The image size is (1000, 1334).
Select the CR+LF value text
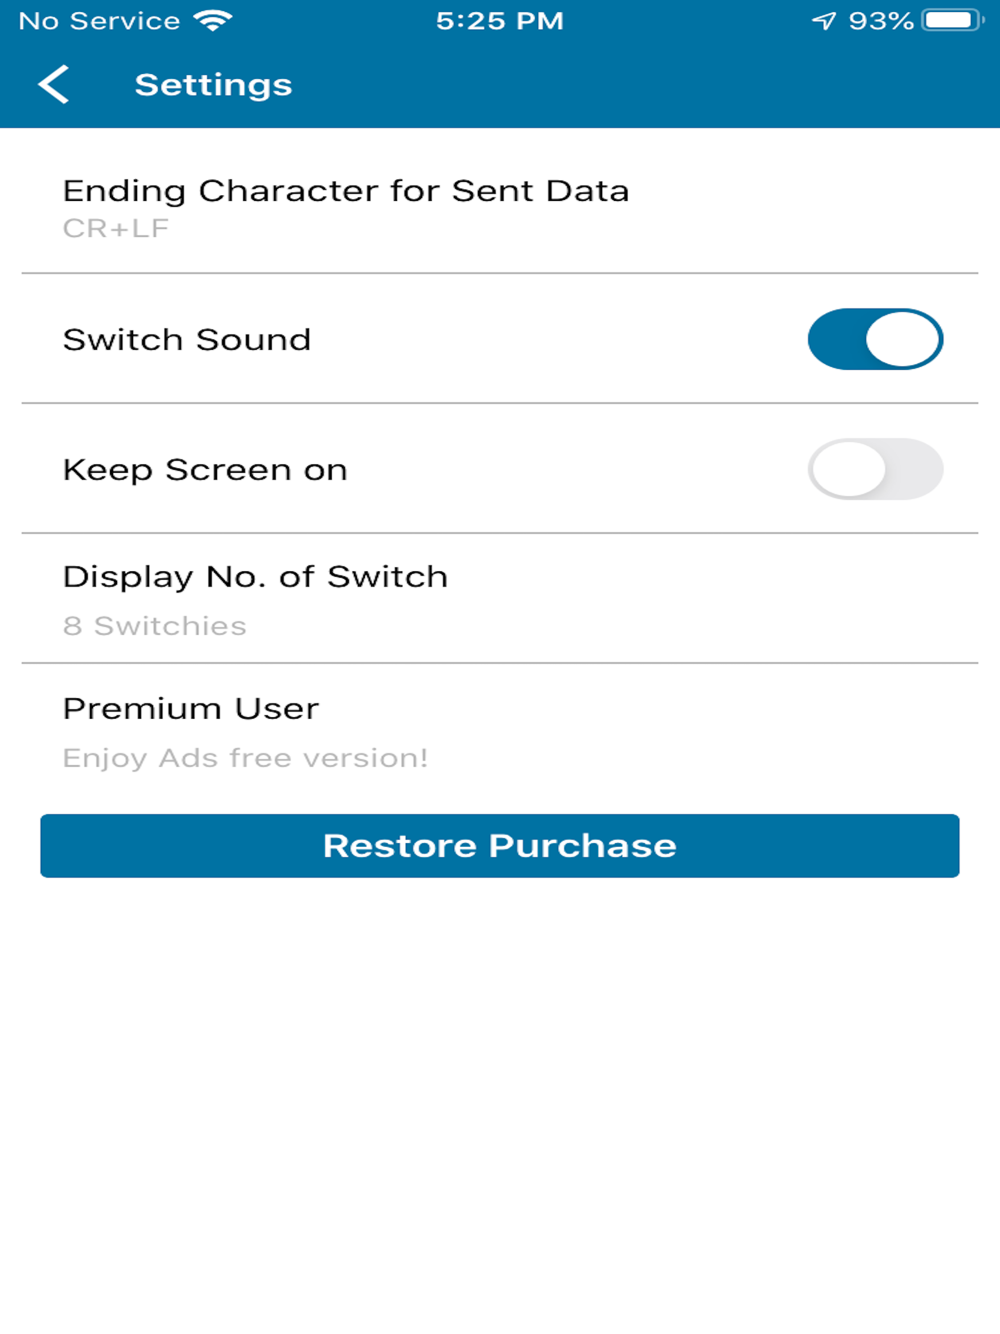pos(116,228)
